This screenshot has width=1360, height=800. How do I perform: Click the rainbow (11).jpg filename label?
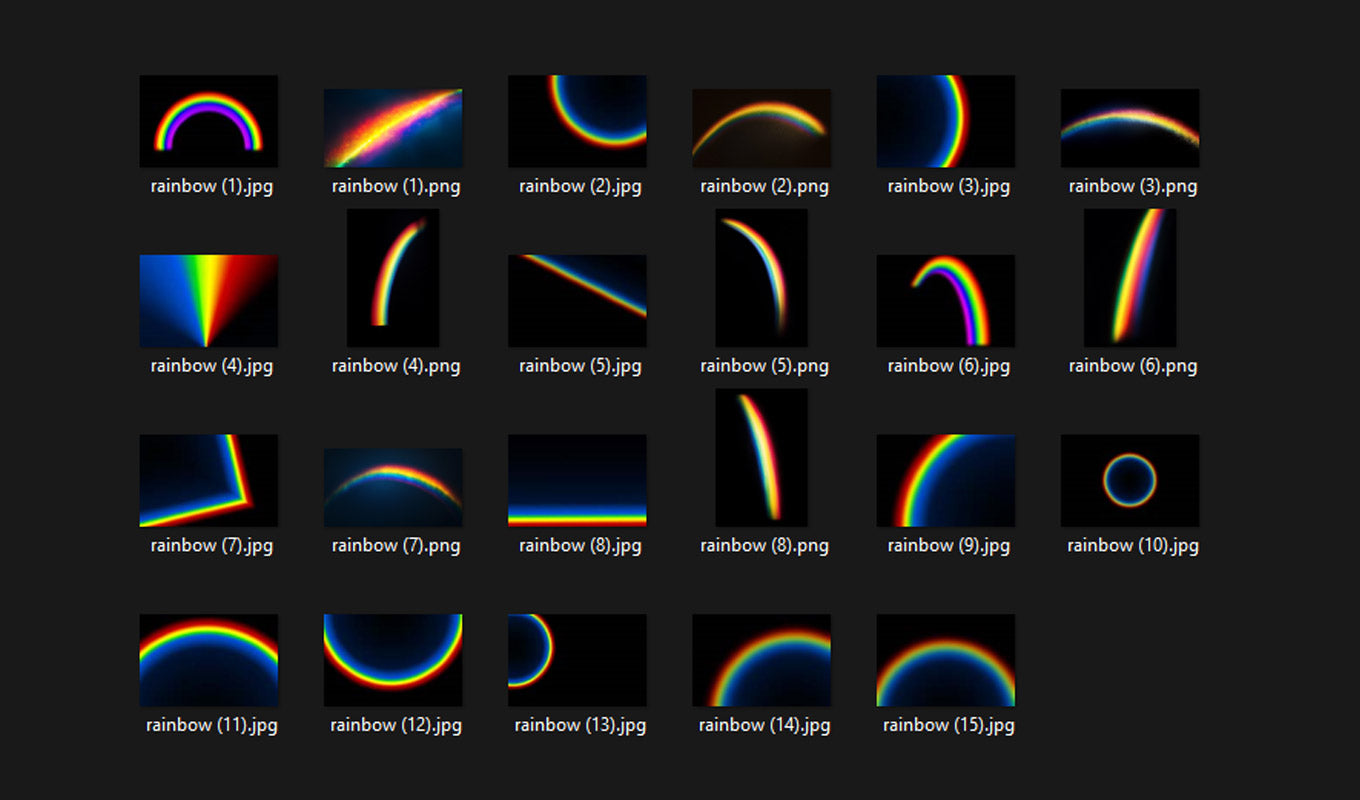pyautogui.click(x=211, y=726)
